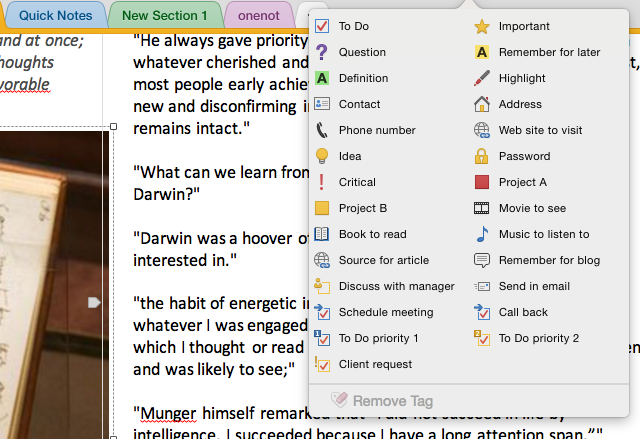640x439 pixels.
Task: Choose the Idea lightbulb tag icon
Action: point(322,156)
